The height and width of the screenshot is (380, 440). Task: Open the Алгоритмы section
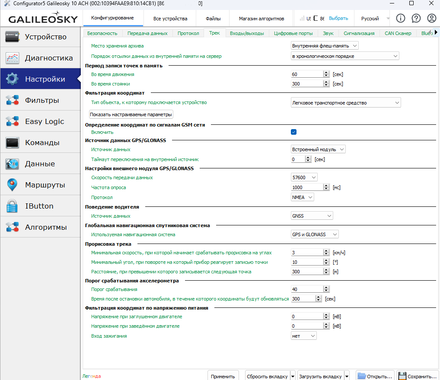40,227
